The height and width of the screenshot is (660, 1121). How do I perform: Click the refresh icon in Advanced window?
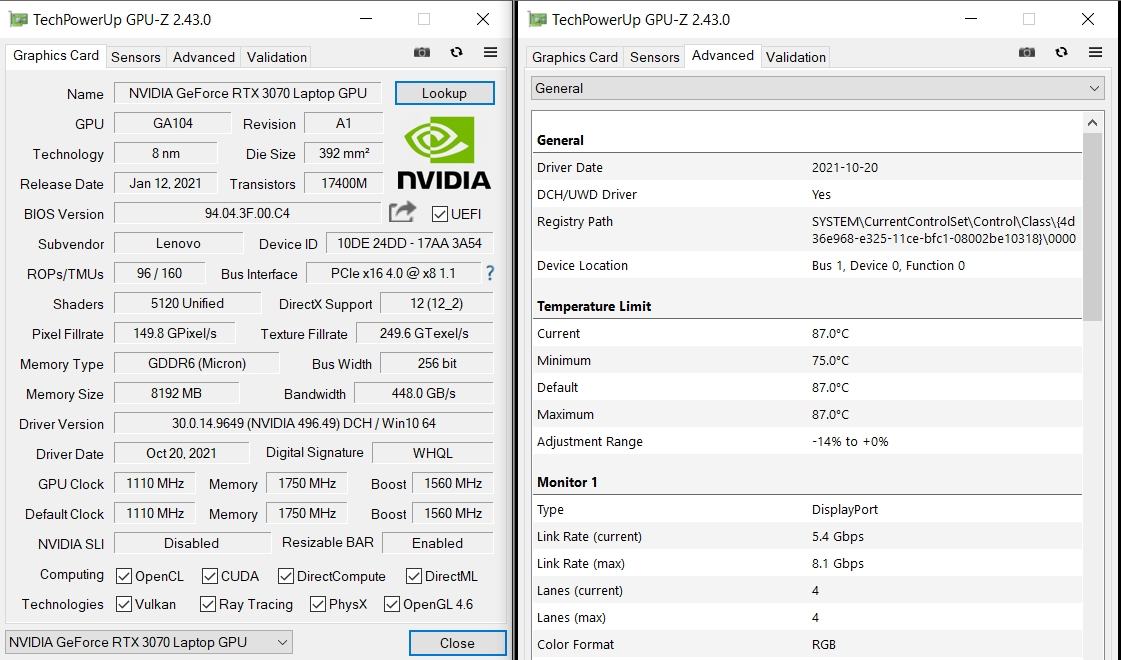click(1061, 52)
